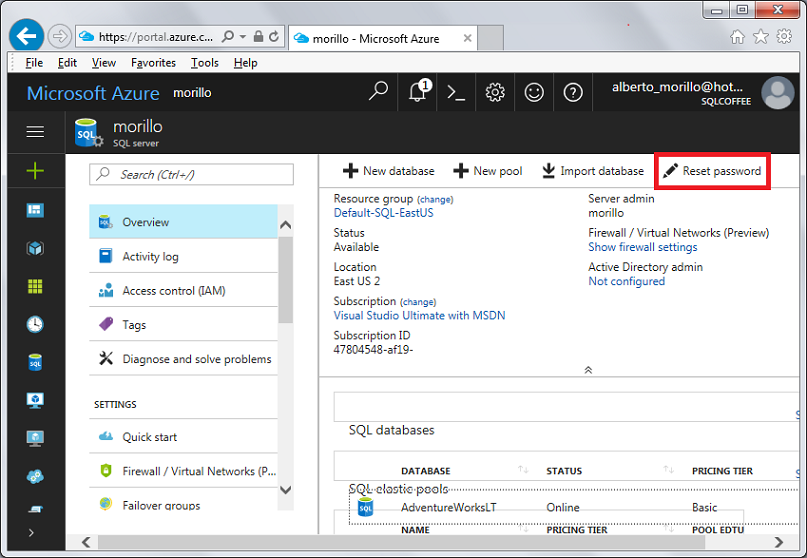Close the morillo browser tab
This screenshot has width=807, height=558.
pos(467,38)
